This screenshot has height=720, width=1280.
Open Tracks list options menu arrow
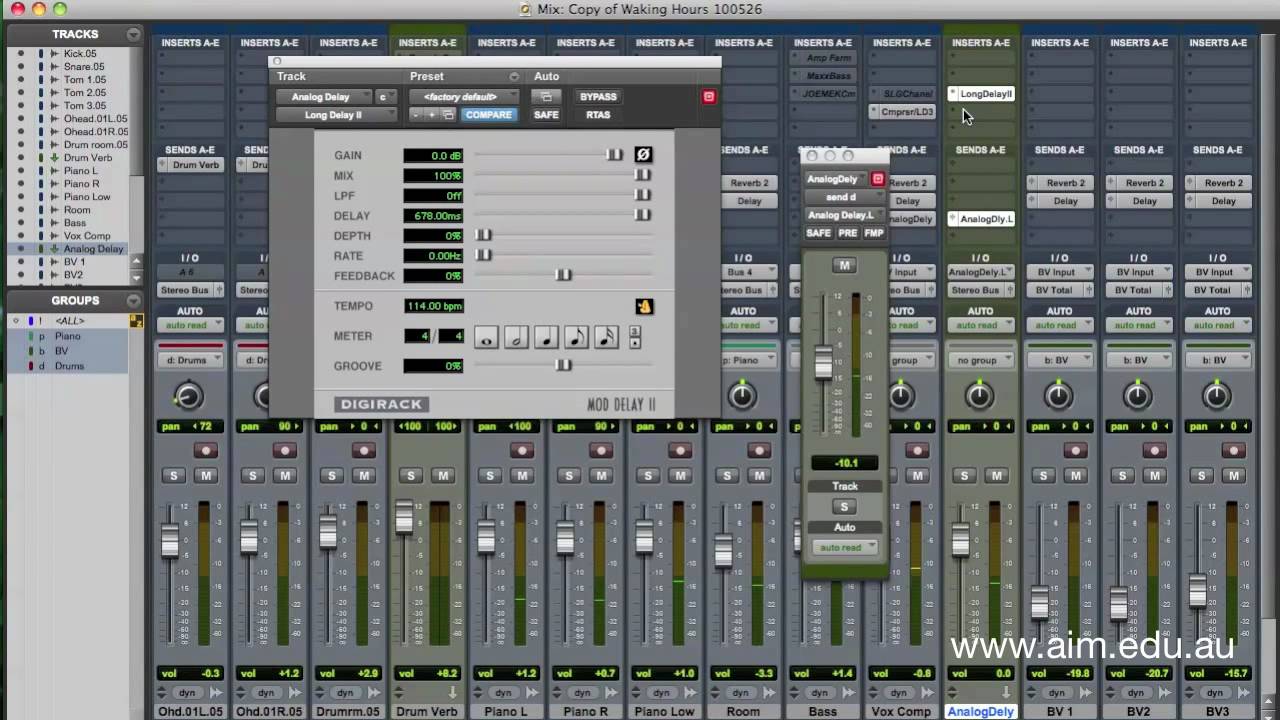[x=133, y=34]
